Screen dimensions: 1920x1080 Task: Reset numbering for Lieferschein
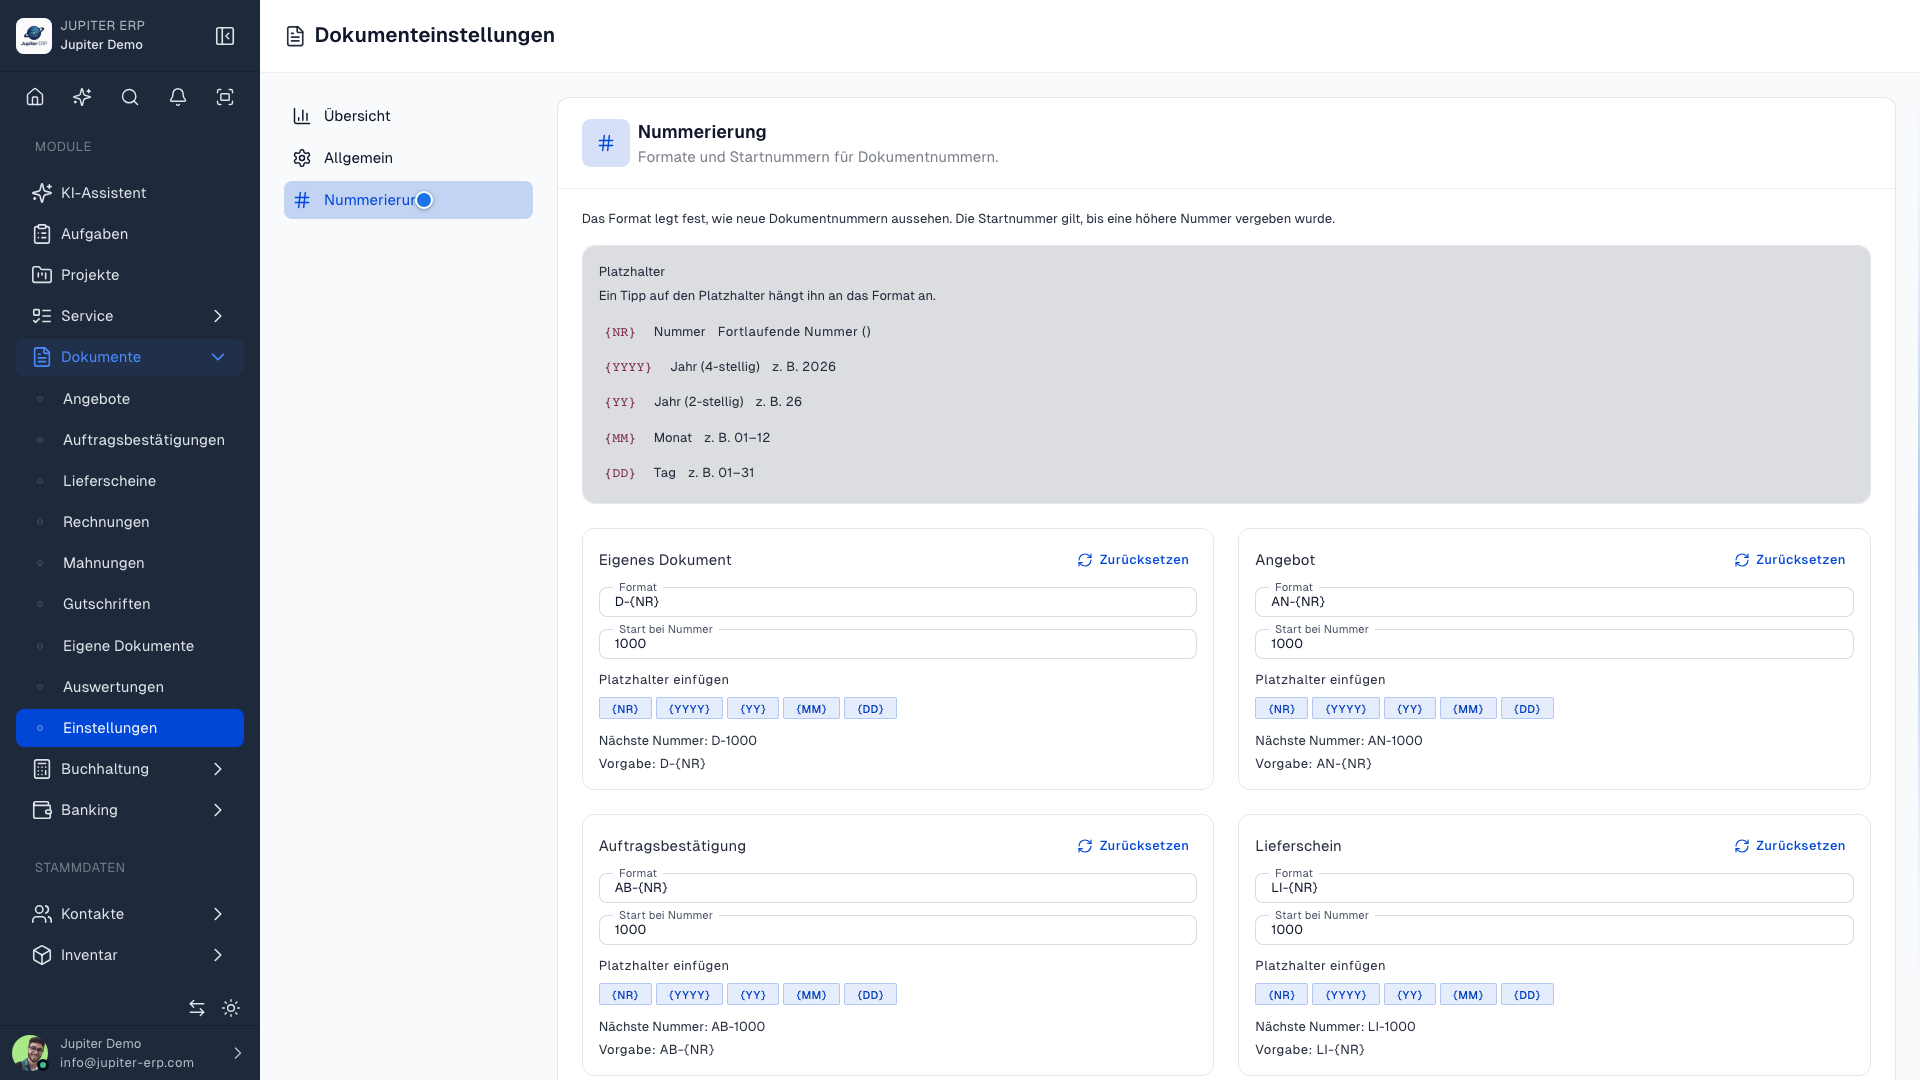pyautogui.click(x=1790, y=846)
